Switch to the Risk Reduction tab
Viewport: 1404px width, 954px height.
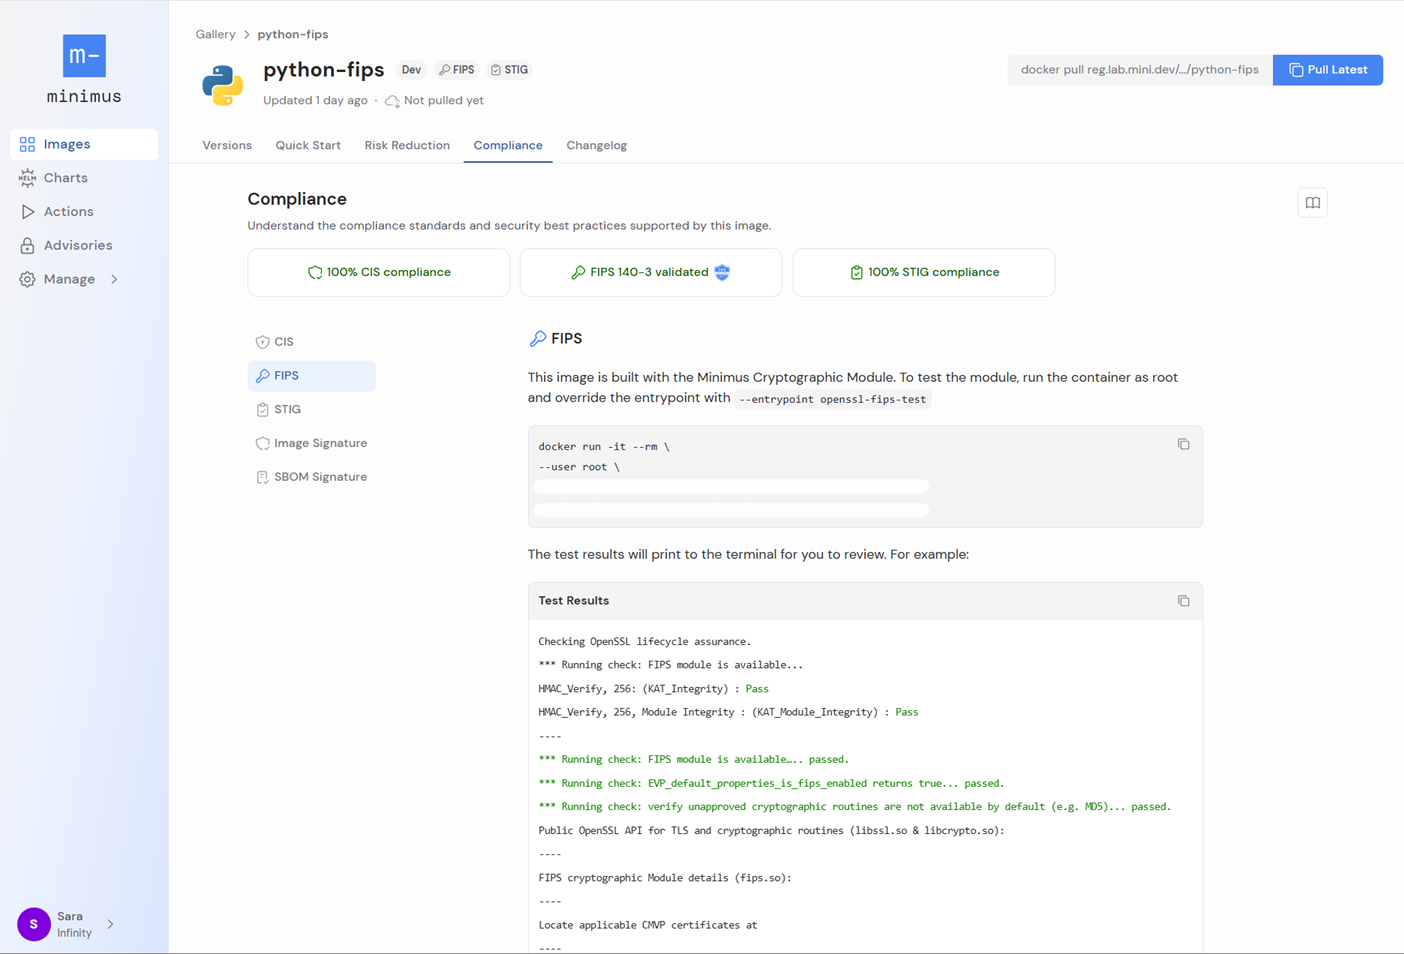tap(407, 145)
